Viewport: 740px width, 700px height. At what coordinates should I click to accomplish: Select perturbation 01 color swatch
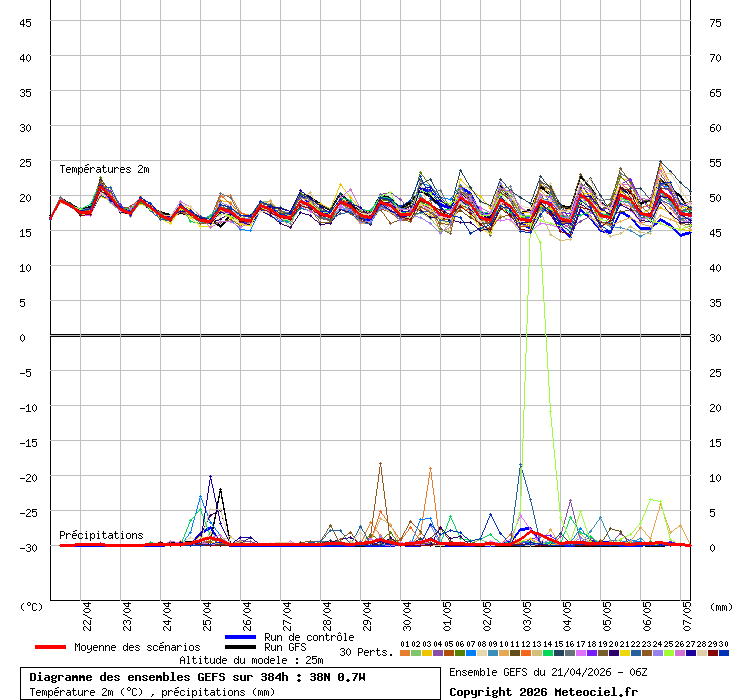pos(404,652)
